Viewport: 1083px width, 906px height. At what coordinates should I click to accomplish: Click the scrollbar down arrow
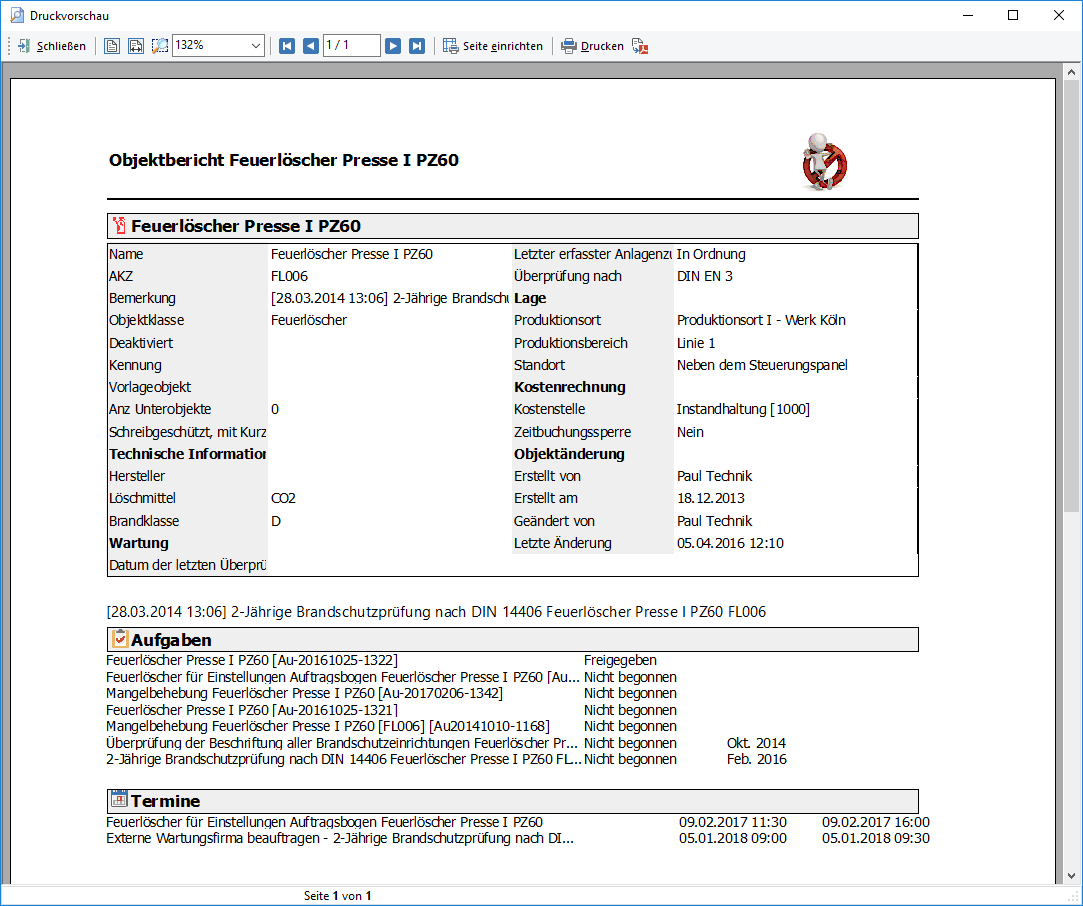[x=1071, y=875]
